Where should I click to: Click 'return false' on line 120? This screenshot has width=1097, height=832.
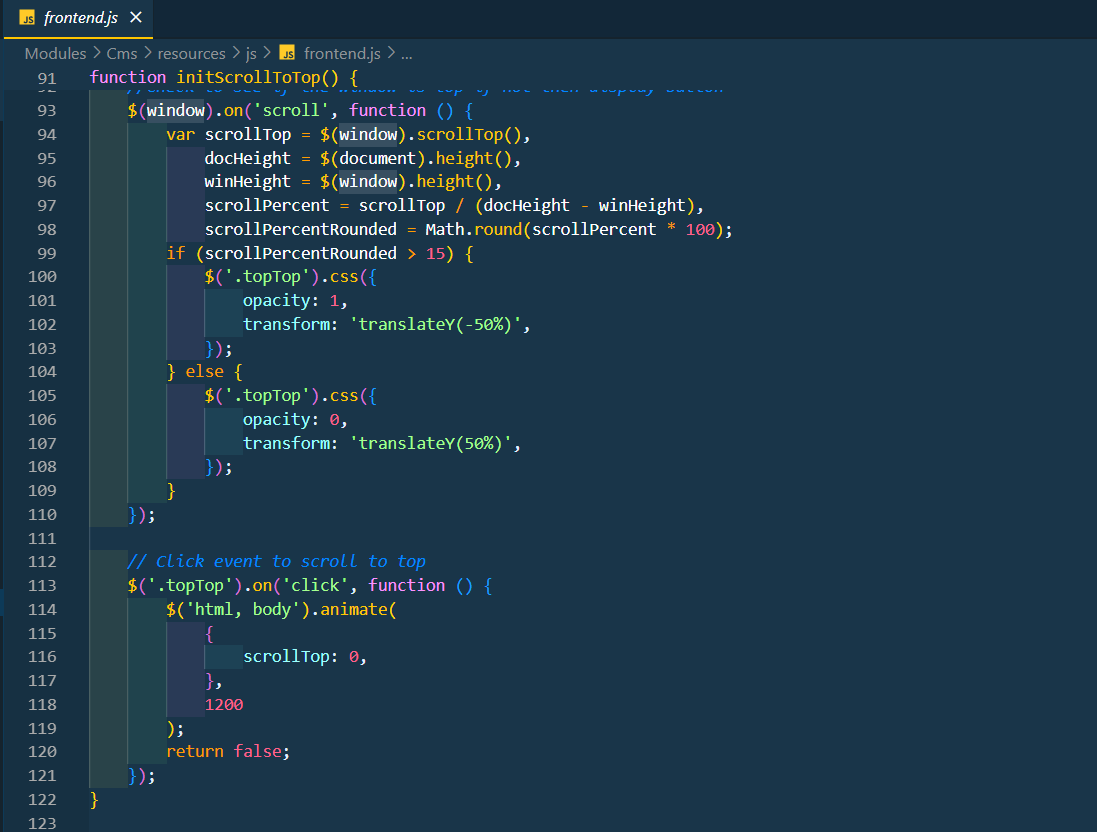pyautogui.click(x=224, y=752)
